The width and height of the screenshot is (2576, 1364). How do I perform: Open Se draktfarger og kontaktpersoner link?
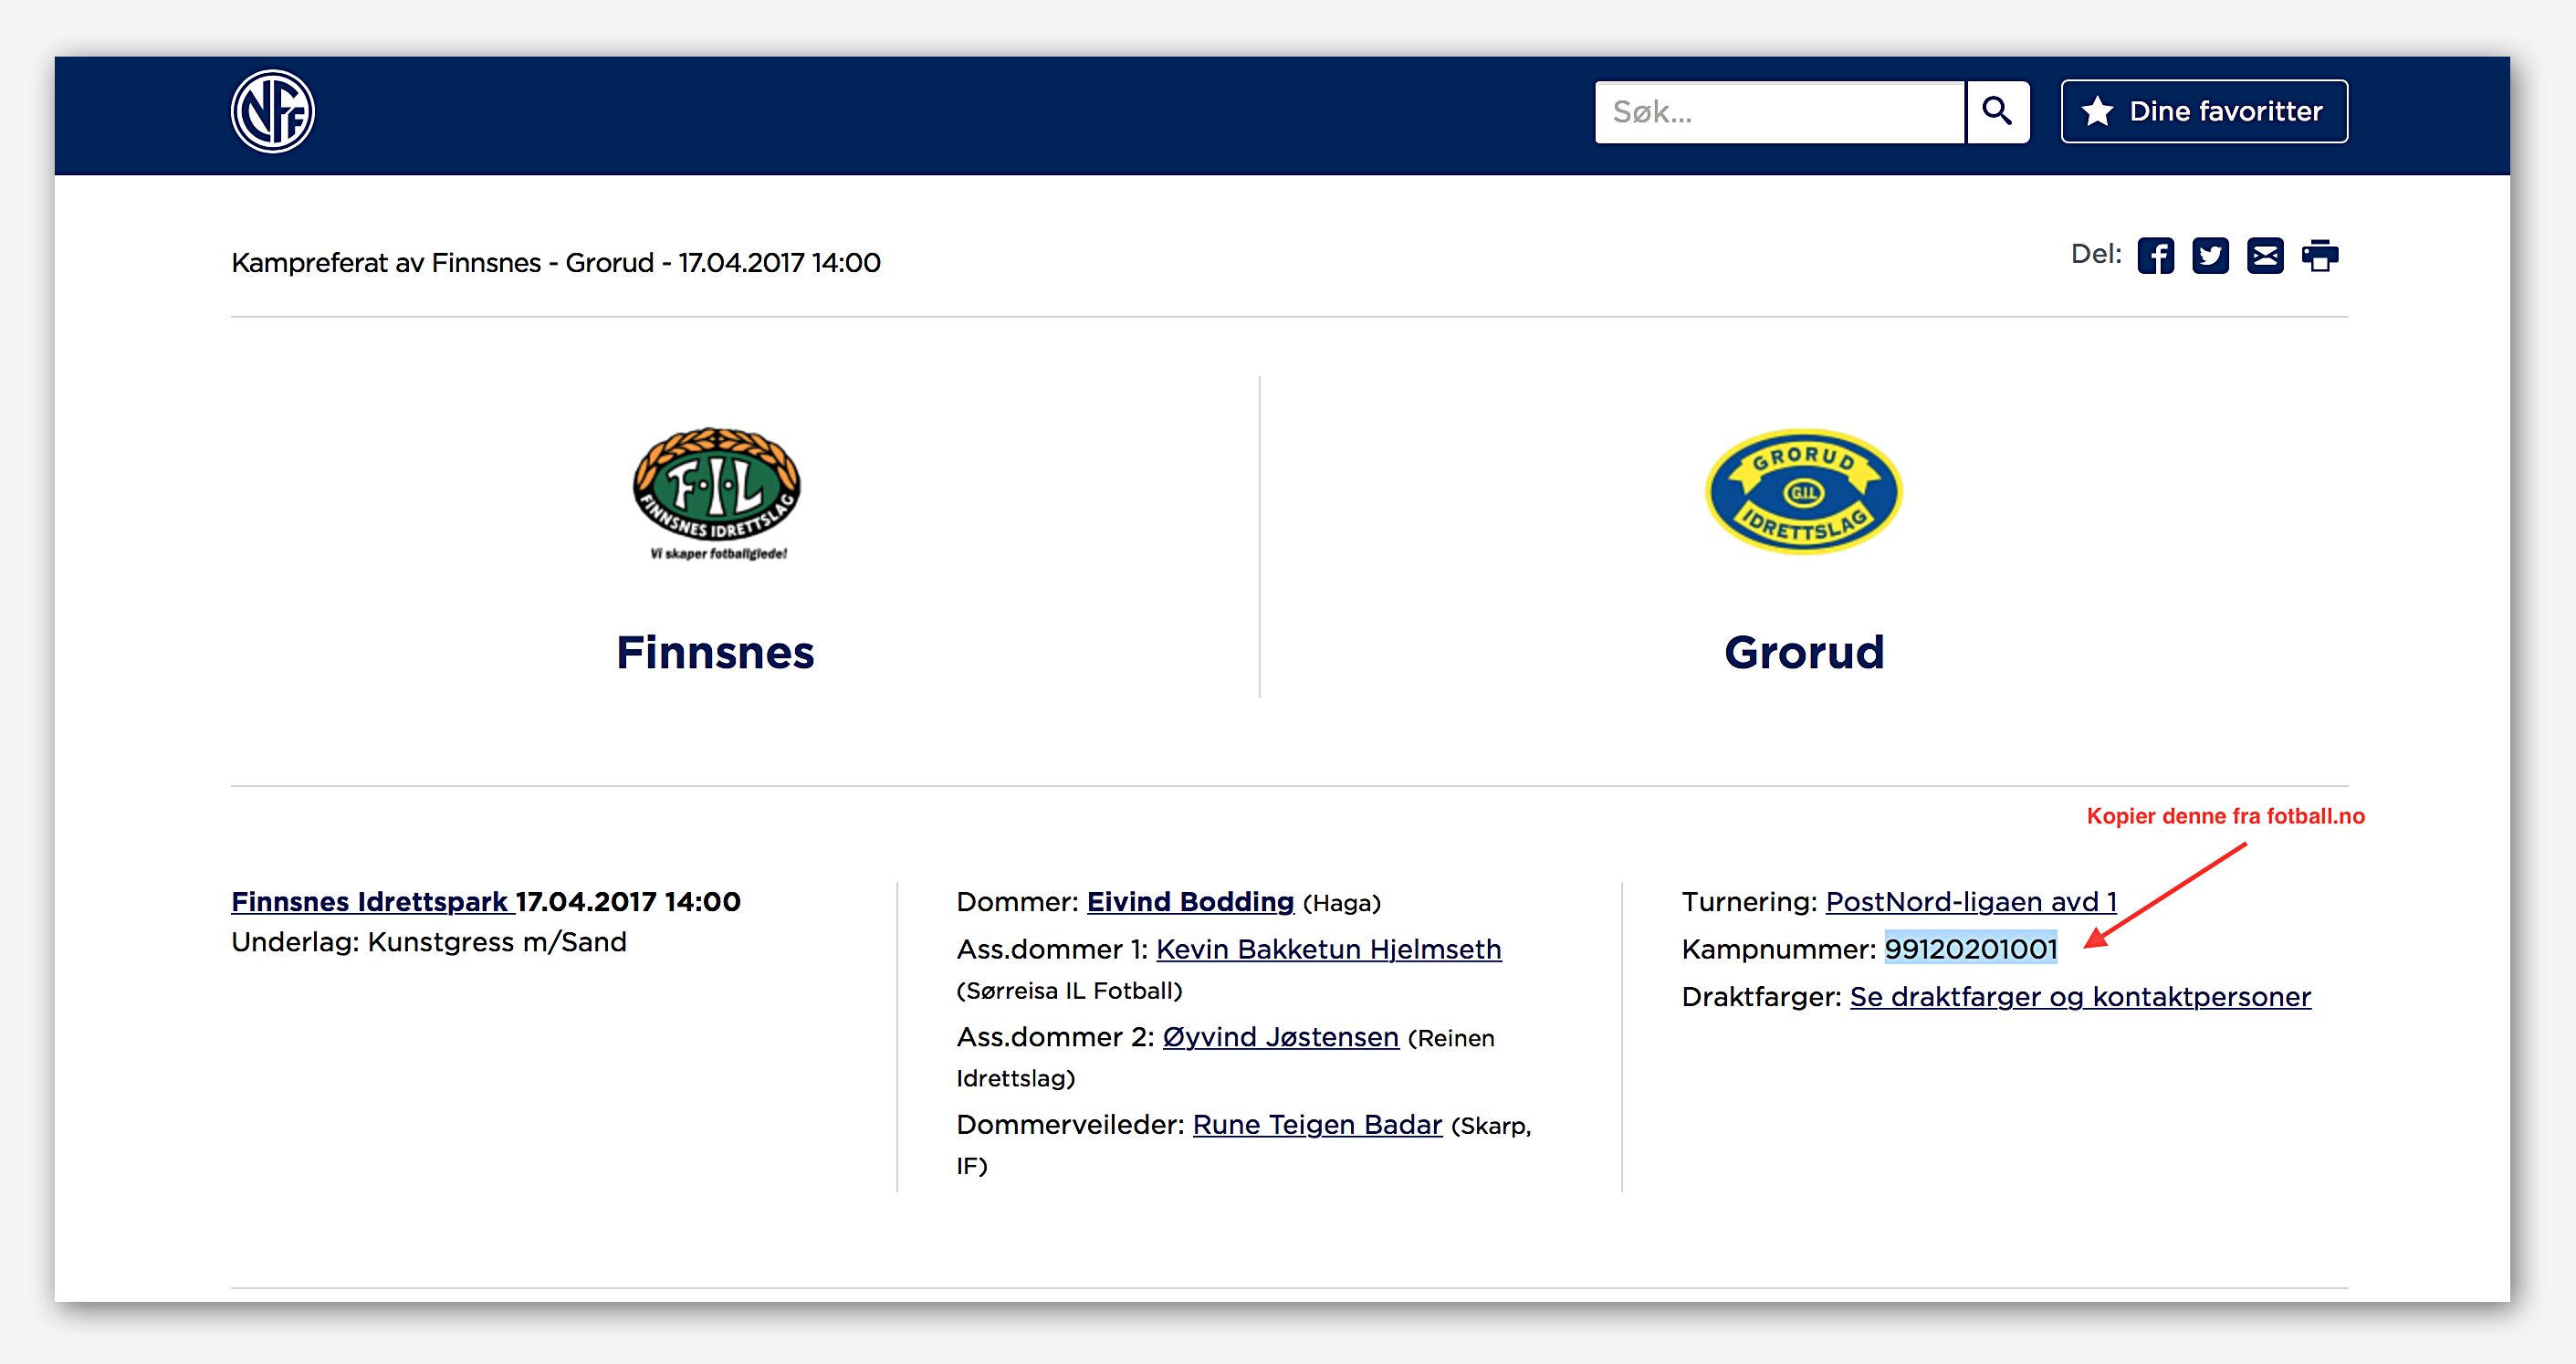point(2080,997)
